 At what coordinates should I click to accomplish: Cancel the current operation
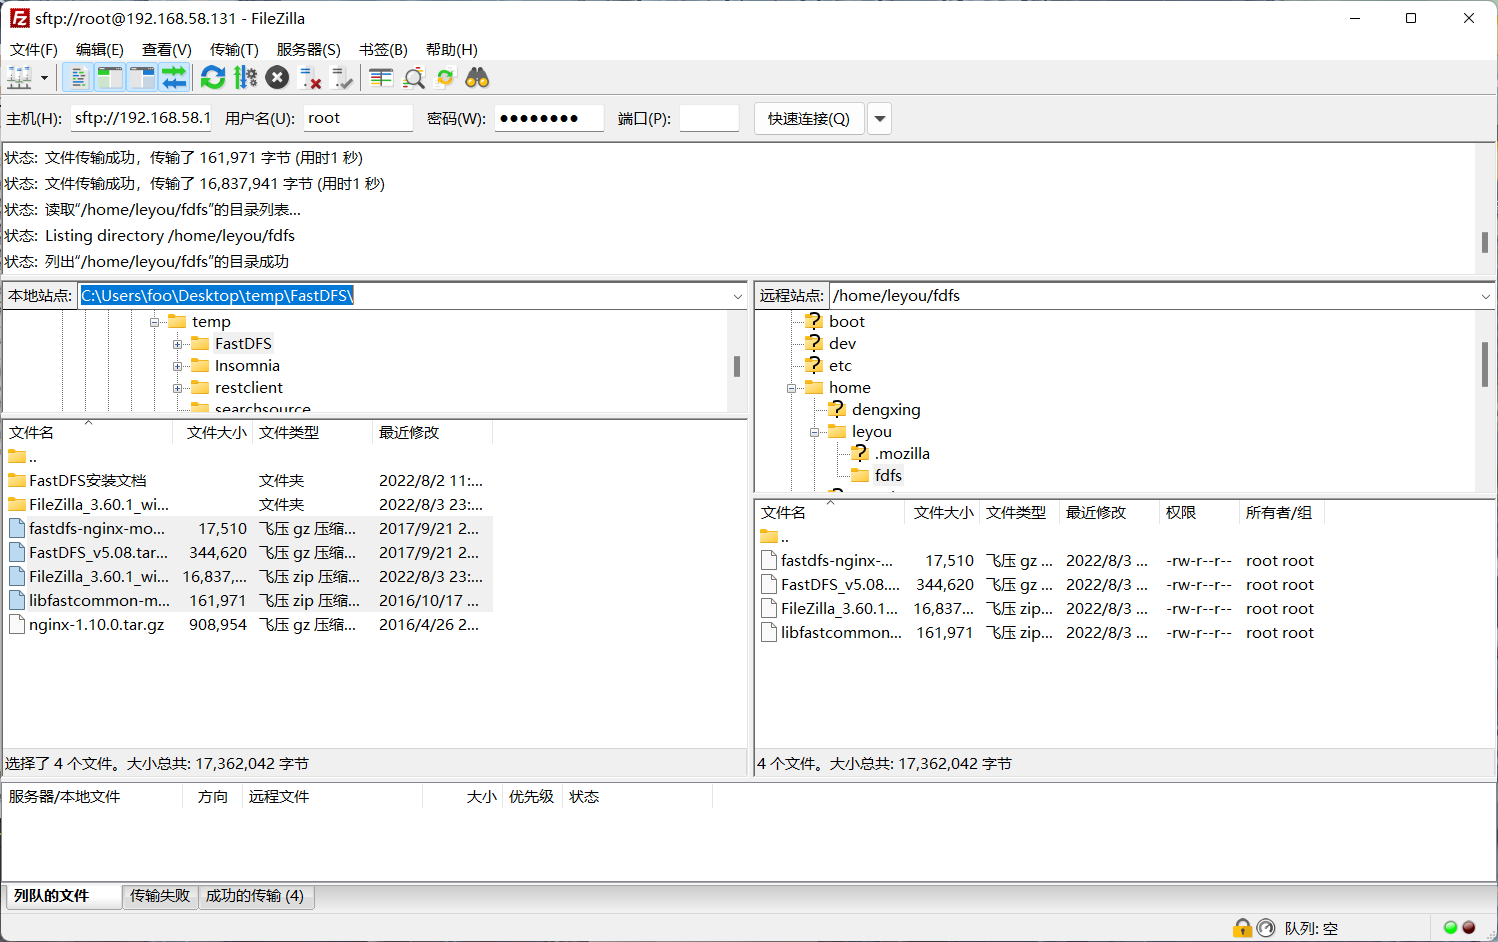click(x=277, y=78)
